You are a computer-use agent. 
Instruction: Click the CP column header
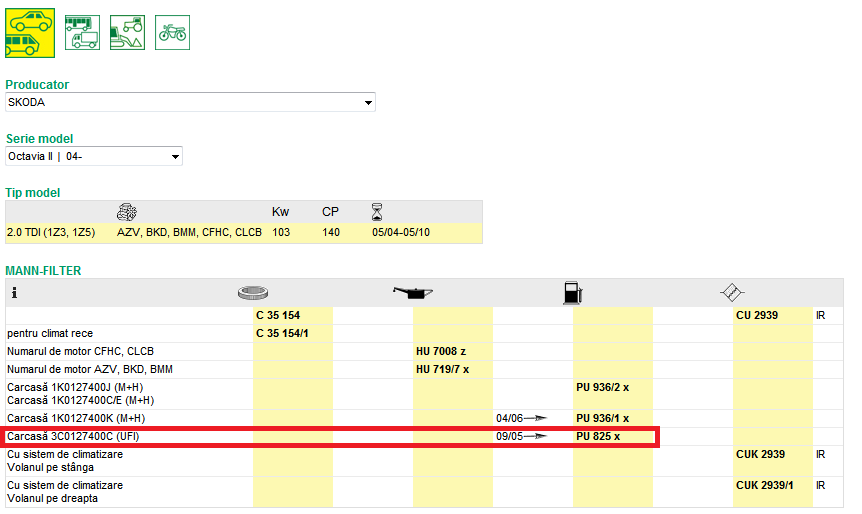(x=330, y=212)
